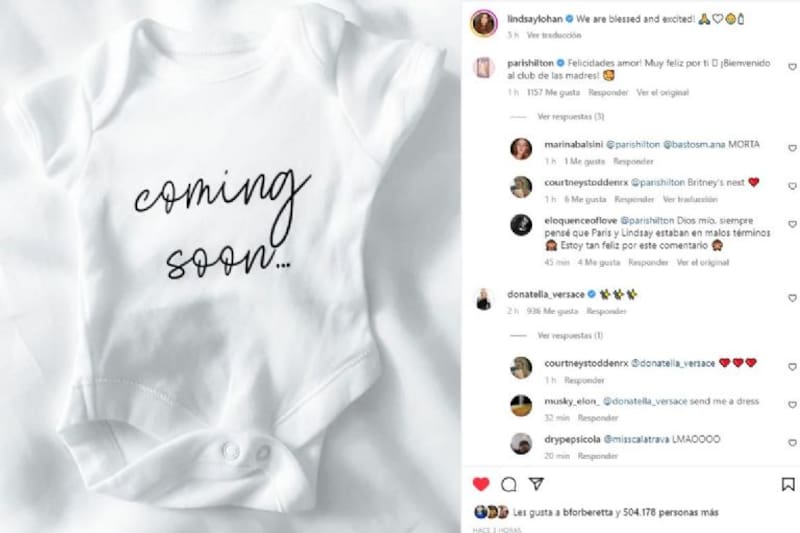Like parishilton's comment with heart
Viewport: 800px width, 533px height.
pos(792,67)
